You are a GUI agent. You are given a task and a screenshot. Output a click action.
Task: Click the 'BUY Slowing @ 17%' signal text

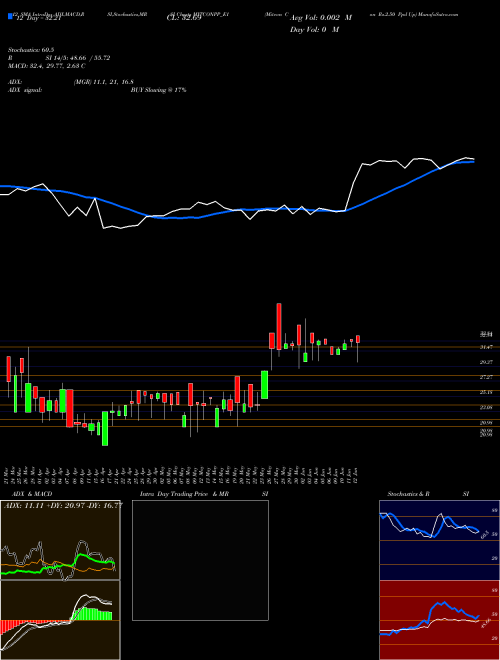(159, 90)
